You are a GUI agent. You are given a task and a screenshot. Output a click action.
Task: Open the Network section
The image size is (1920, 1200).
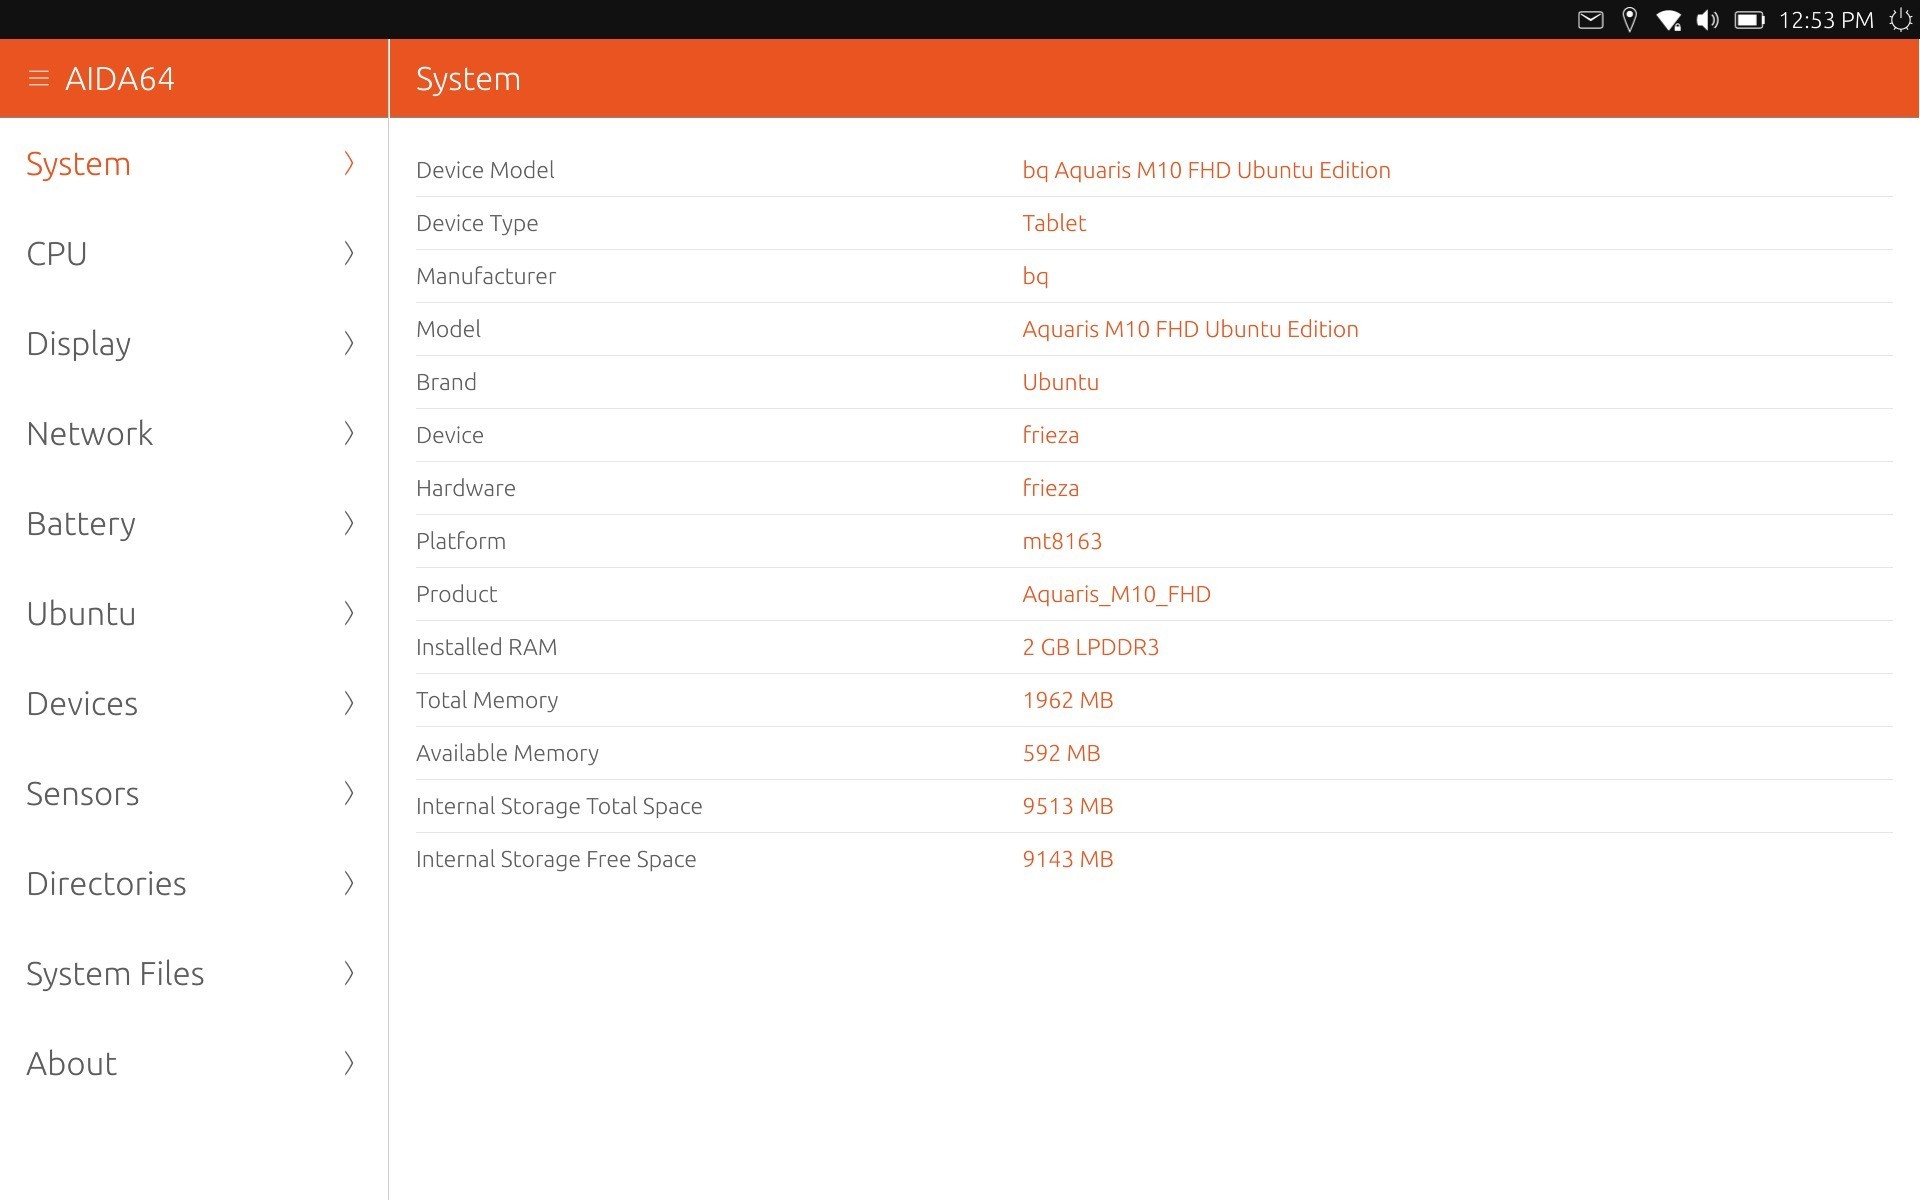coord(90,433)
